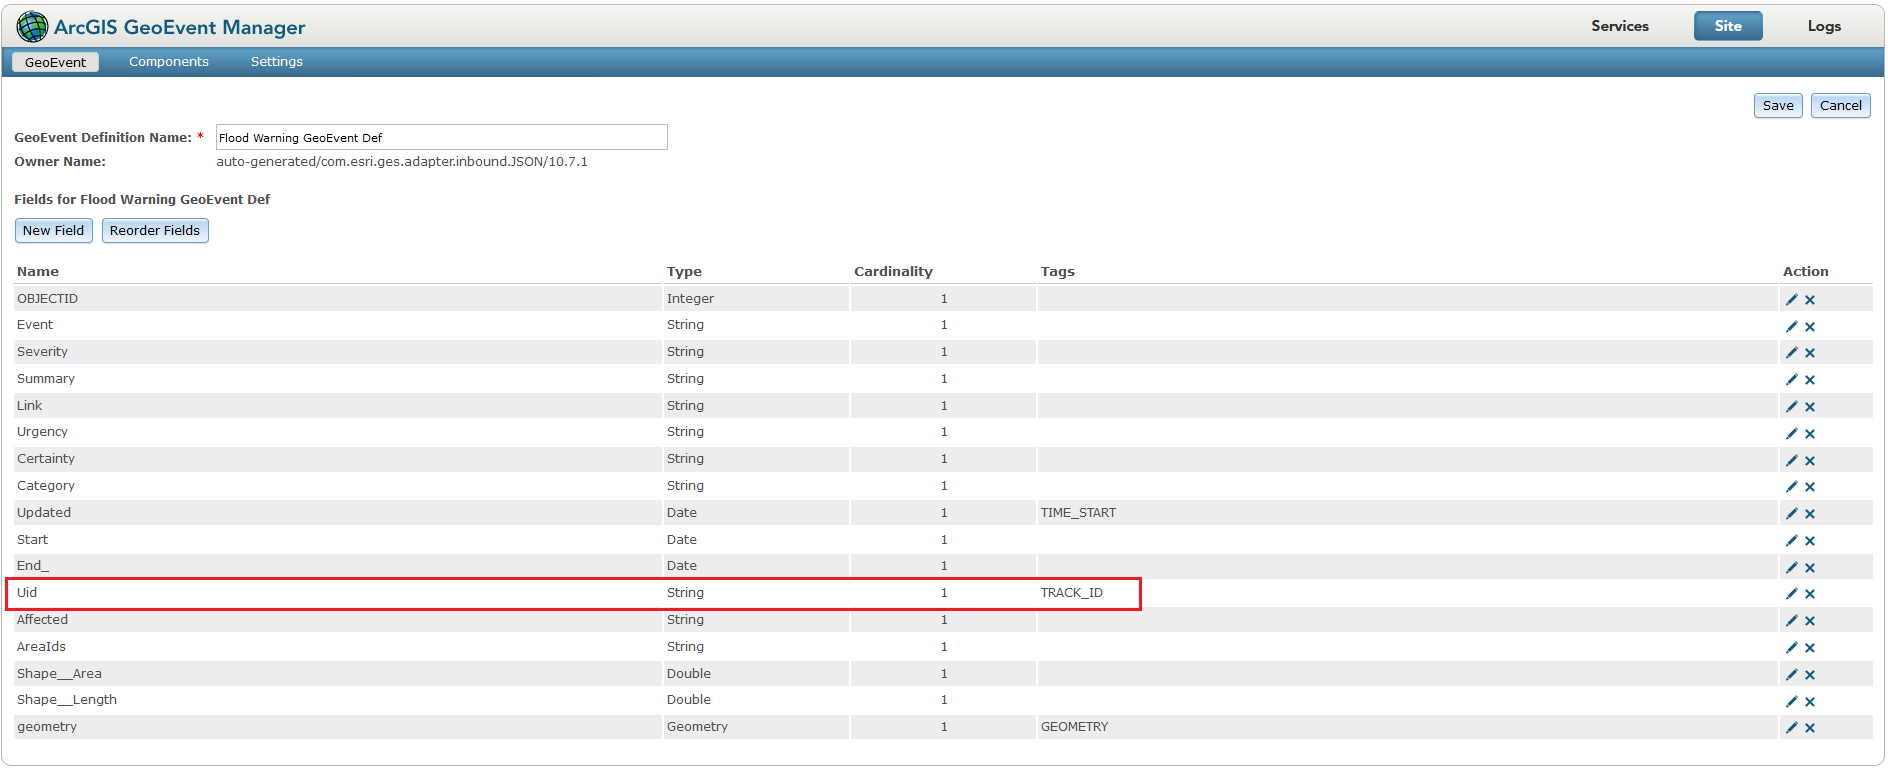Select the GEOMETRY tag text
Screen dimensions: 1888x772
tap(1075, 727)
